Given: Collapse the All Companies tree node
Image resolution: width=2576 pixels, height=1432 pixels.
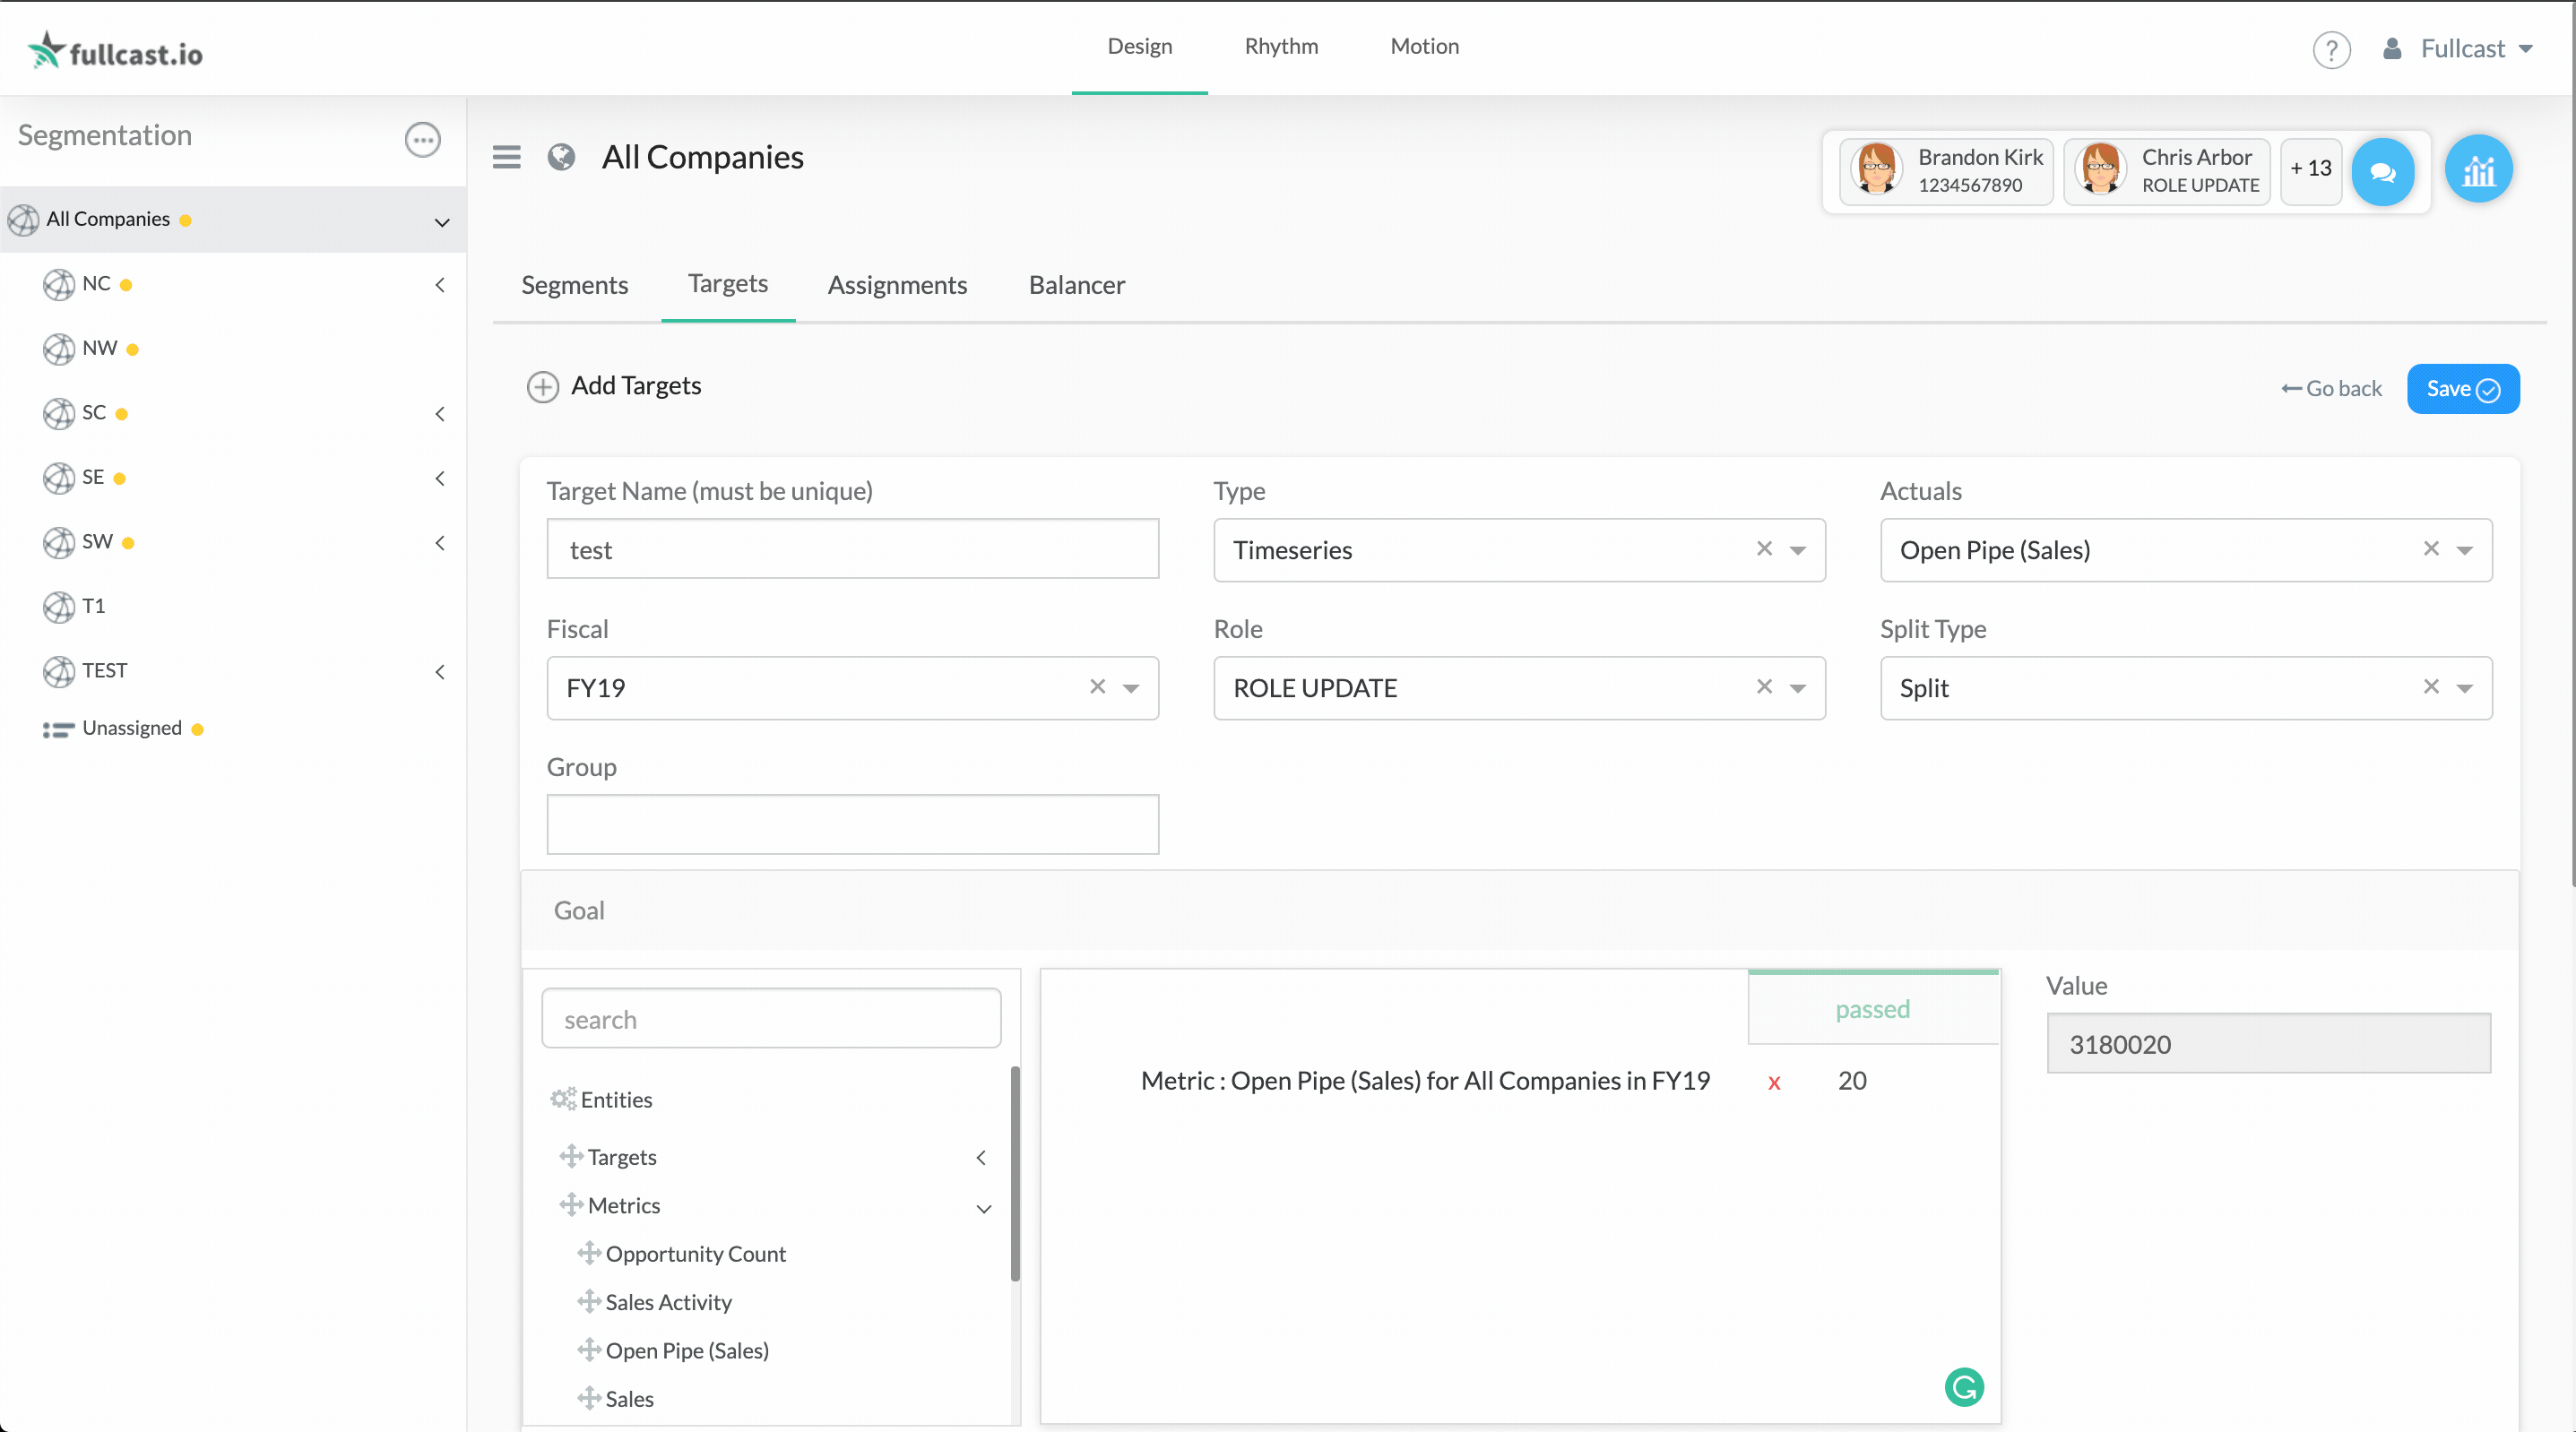Looking at the screenshot, I should pyautogui.click(x=441, y=222).
